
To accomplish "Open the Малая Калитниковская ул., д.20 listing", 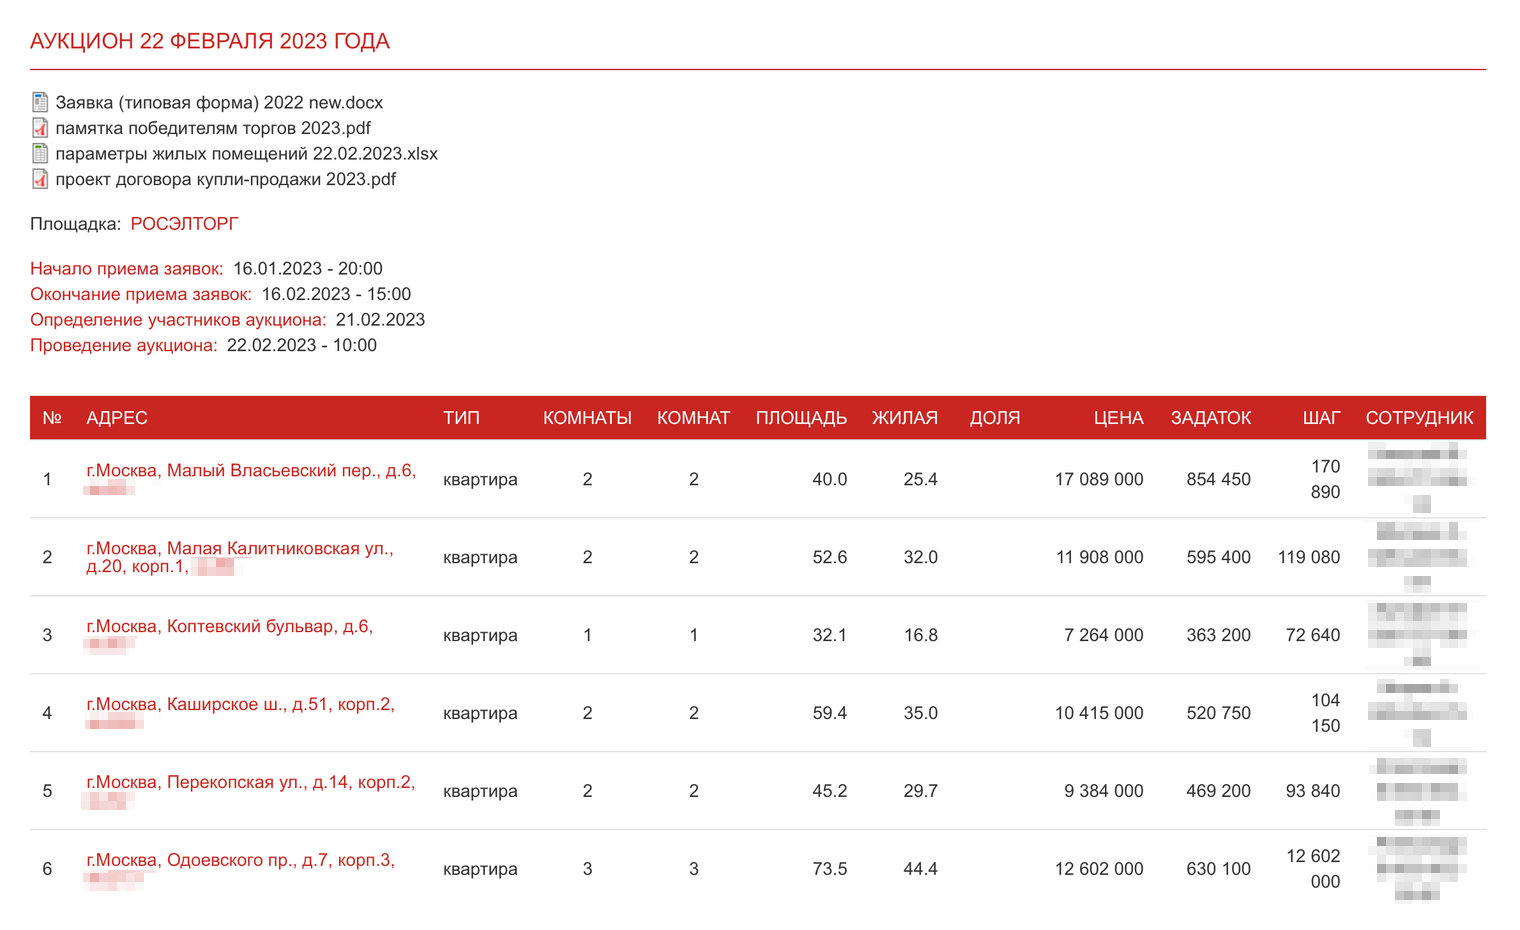I will [x=240, y=557].
